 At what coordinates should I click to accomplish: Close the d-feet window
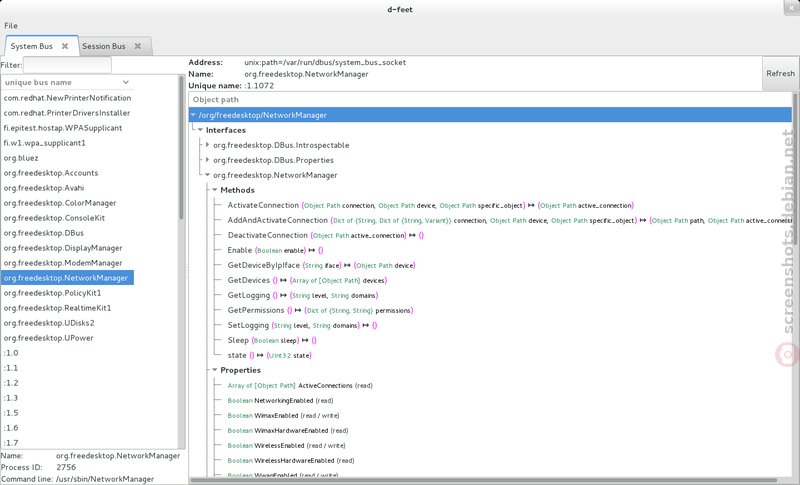[x=791, y=8]
